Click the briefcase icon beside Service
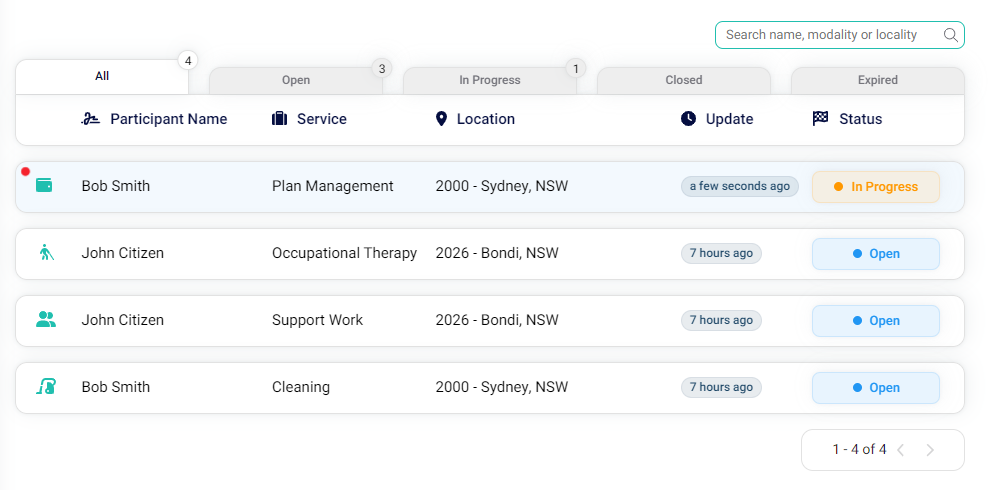Image resolution: width=1002 pixels, height=490 pixels. pyautogui.click(x=279, y=119)
